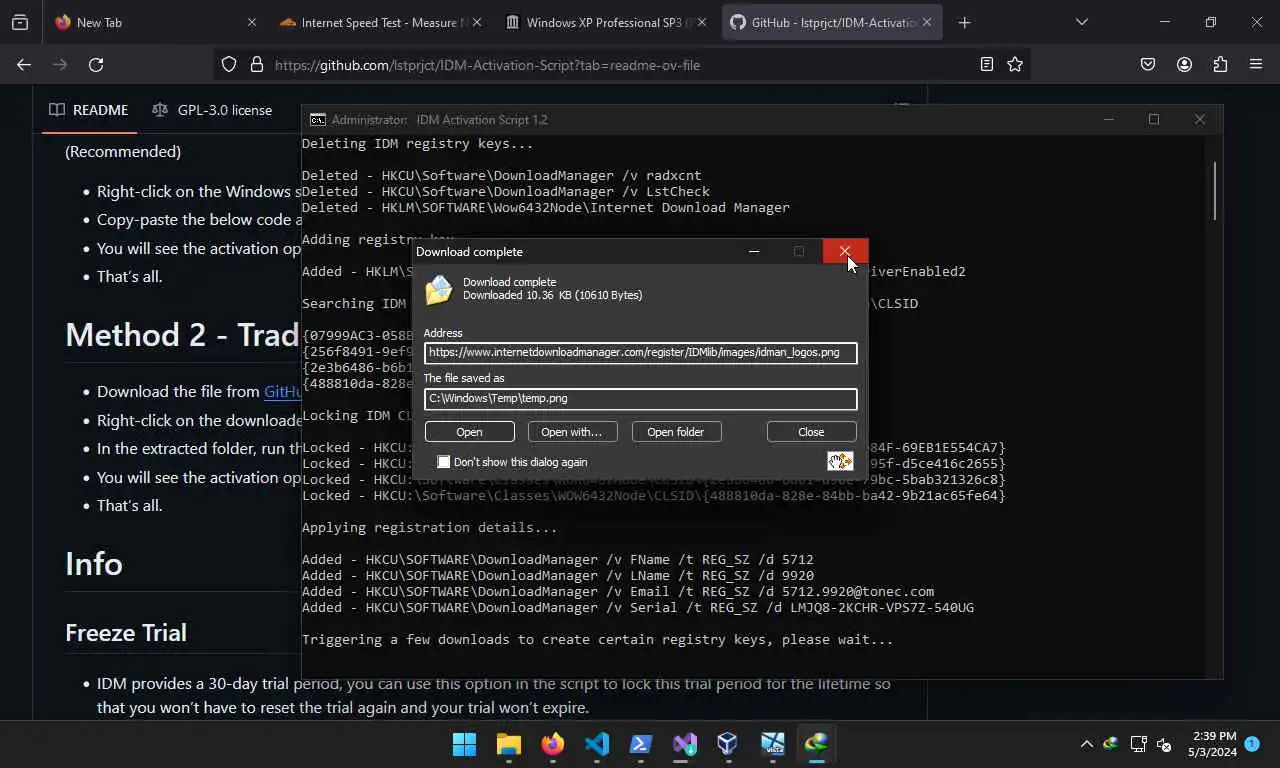Screen dimensions: 1280x768
Task: Open VirtualBox from the taskbar
Action: click(728, 744)
